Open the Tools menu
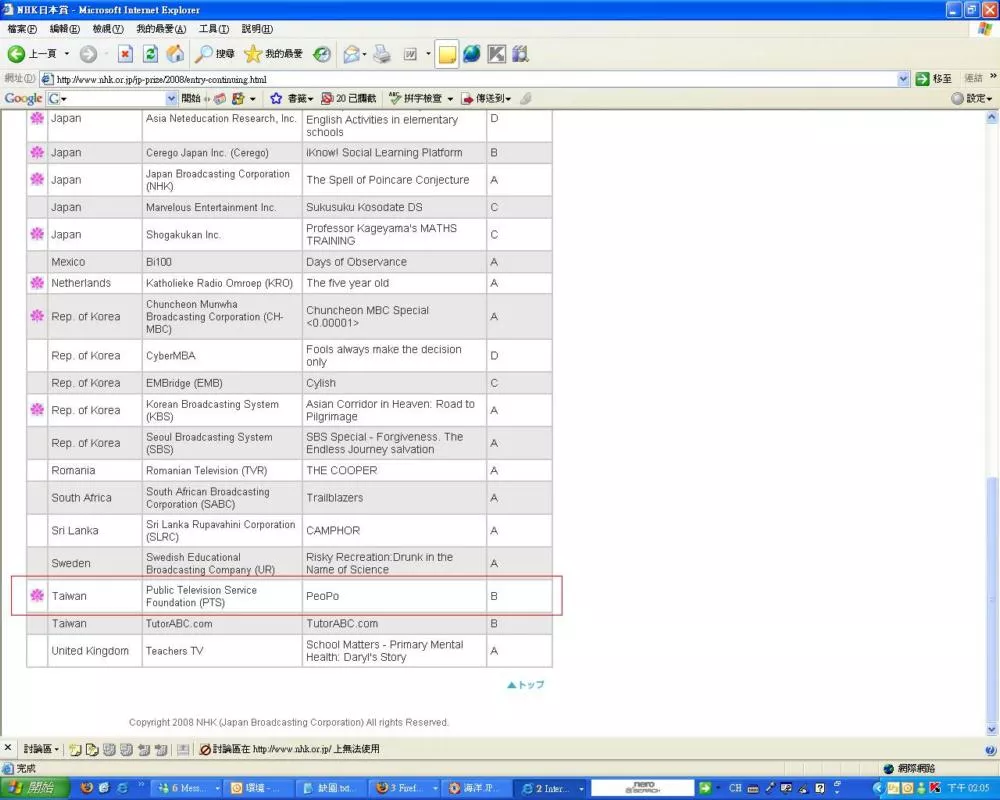The height and width of the screenshot is (800, 1000). tap(214, 29)
